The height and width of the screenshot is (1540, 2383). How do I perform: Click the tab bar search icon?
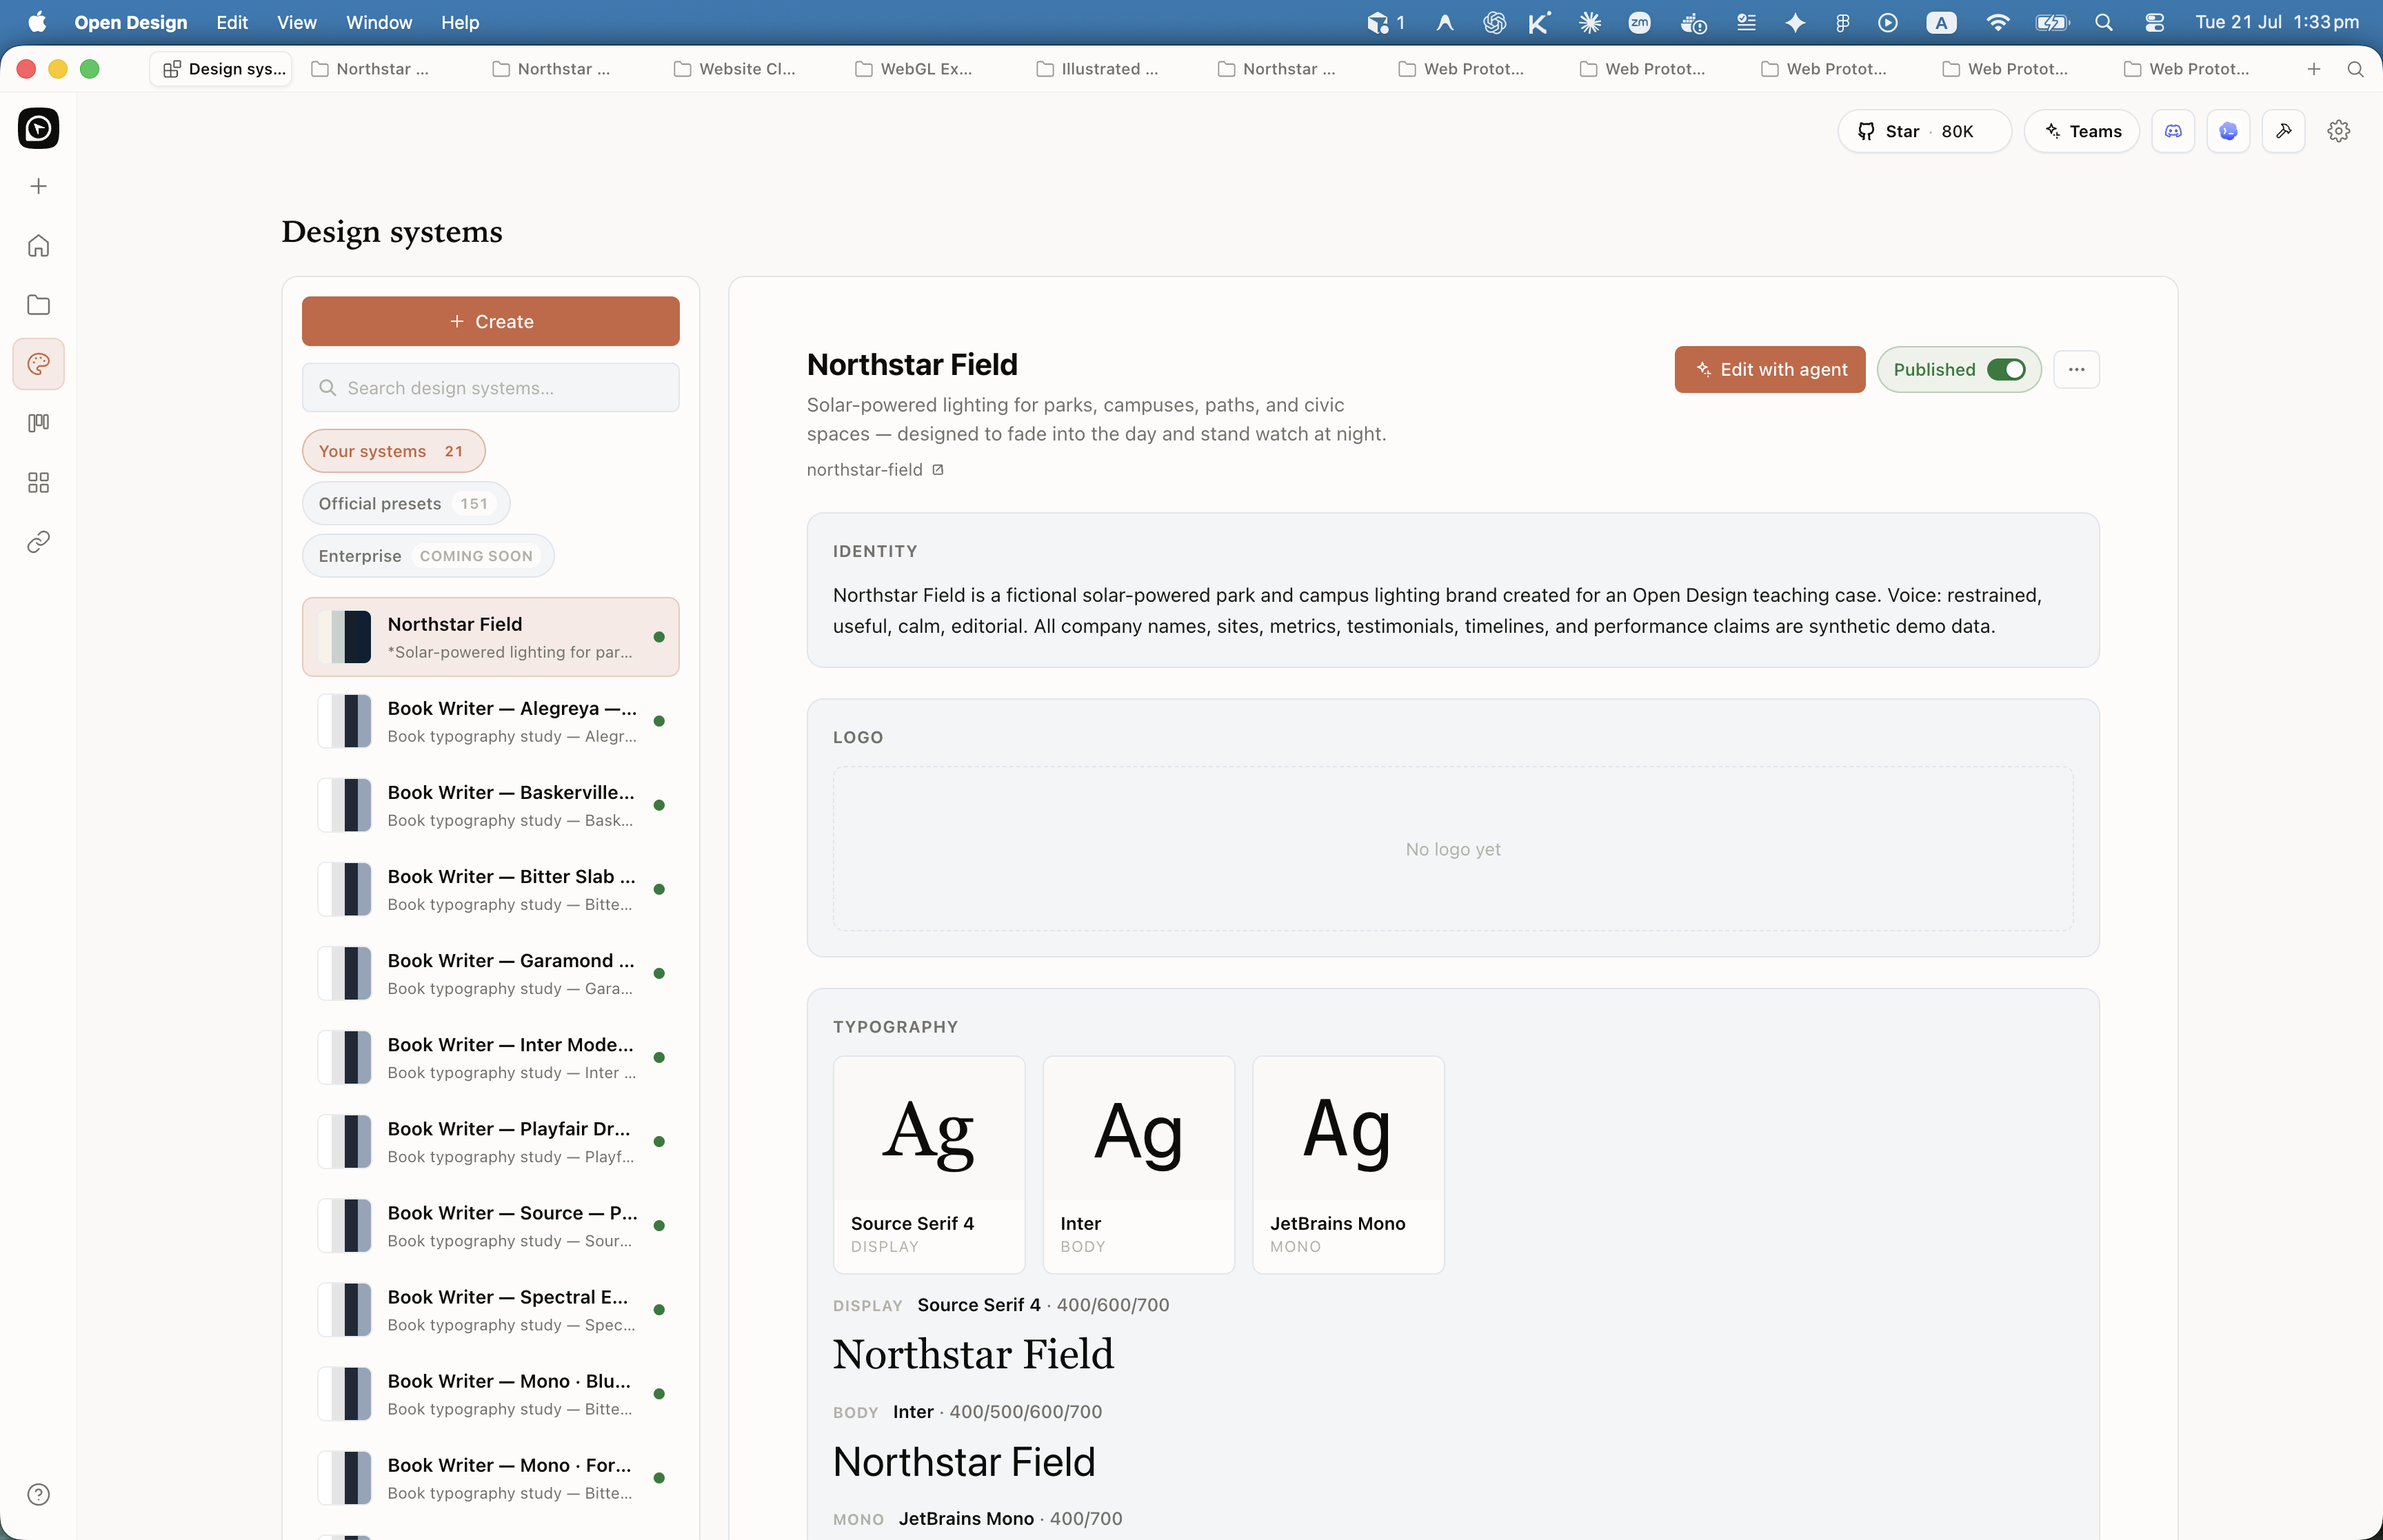click(x=2355, y=69)
